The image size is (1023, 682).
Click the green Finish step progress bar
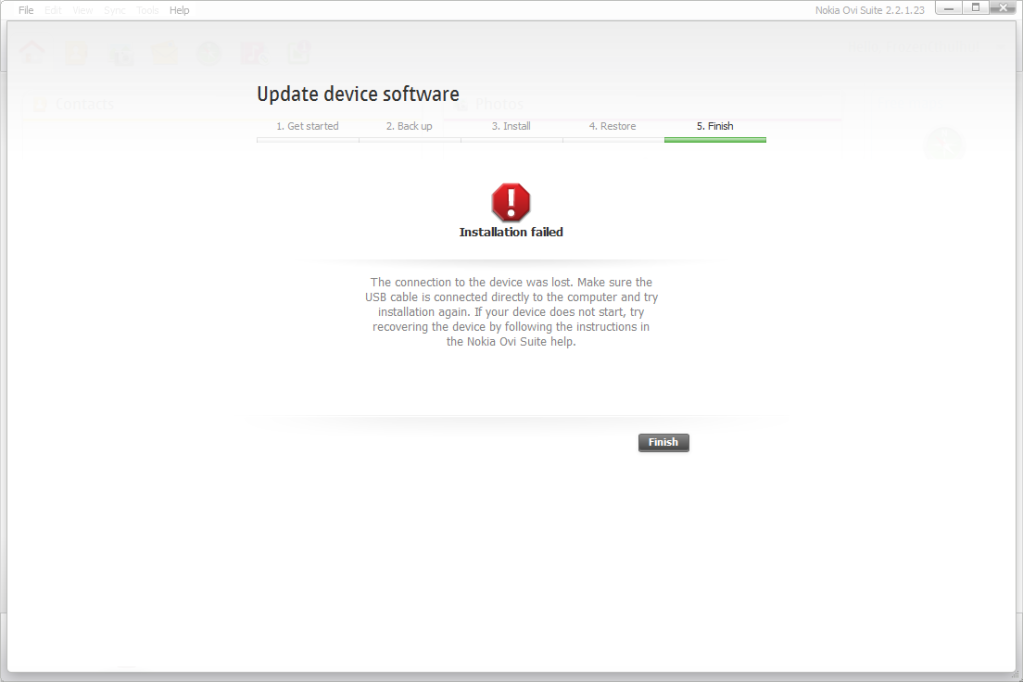coord(715,140)
